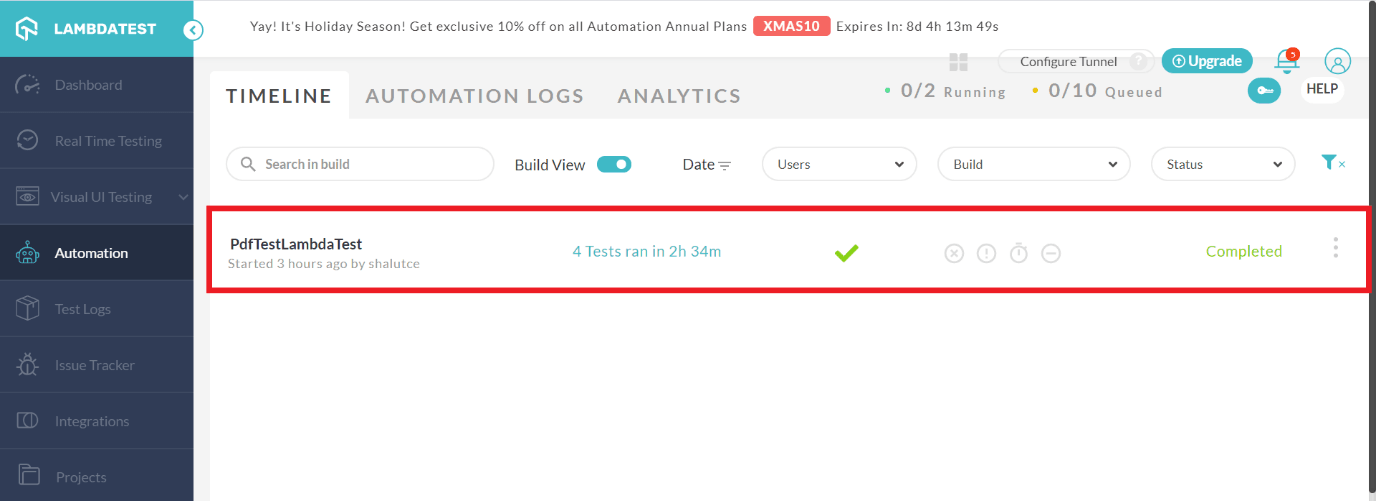Image resolution: width=1376 pixels, height=501 pixels.
Task: Switch to the Analytics tab
Action: pyautogui.click(x=680, y=96)
